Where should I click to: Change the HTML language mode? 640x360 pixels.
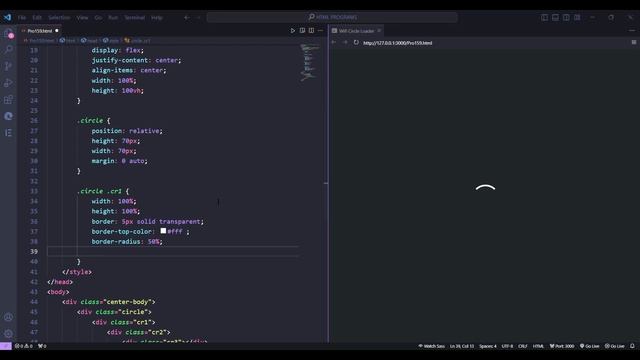538,346
